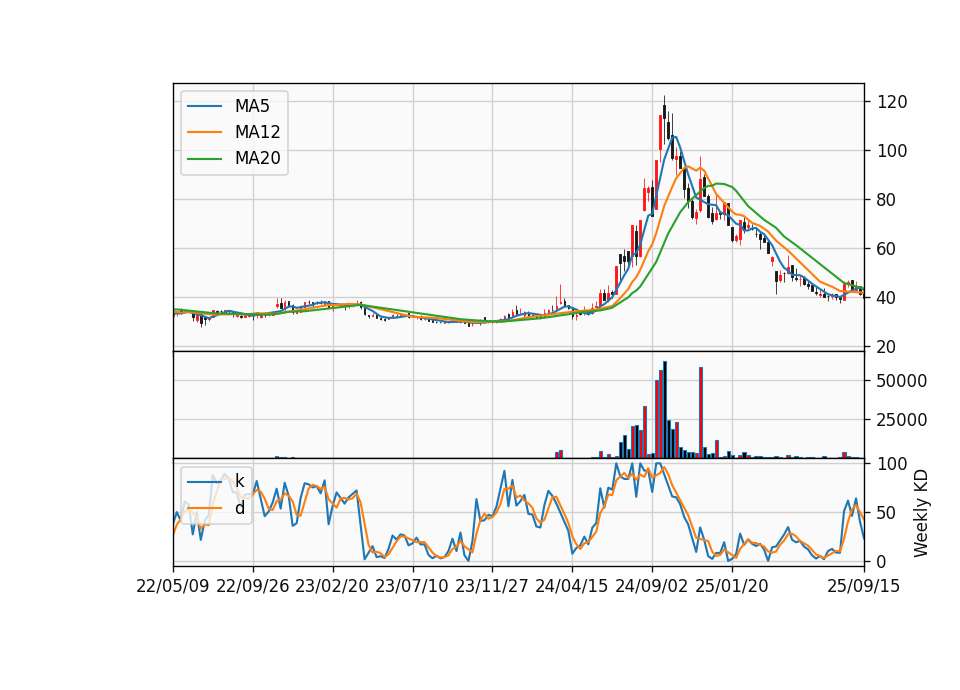Click the MA12 legend label
The height and width of the screenshot is (690, 960).
257,132
